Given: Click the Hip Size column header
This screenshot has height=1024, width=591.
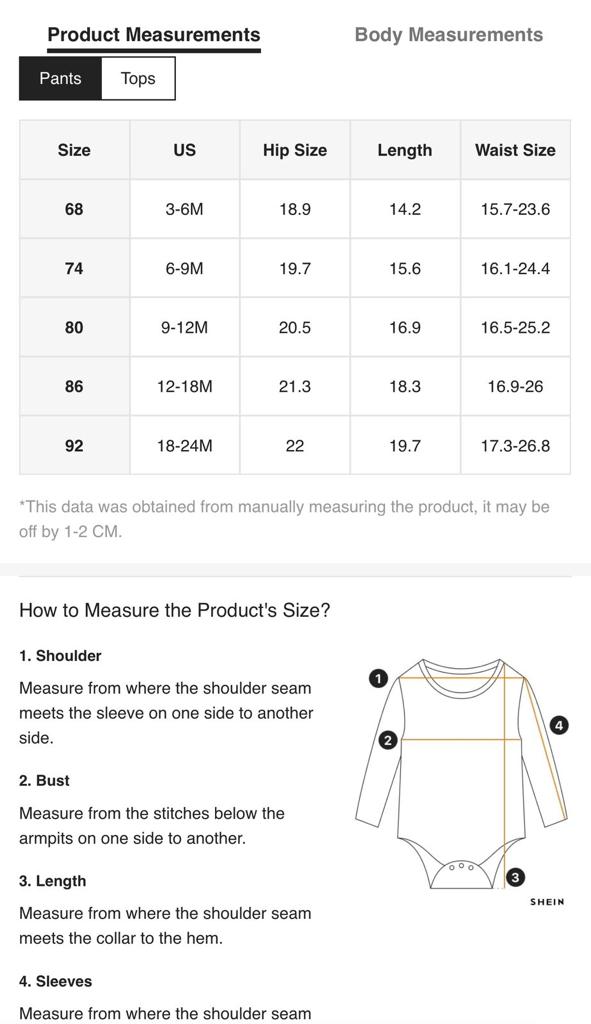Looking at the screenshot, I should (295, 150).
